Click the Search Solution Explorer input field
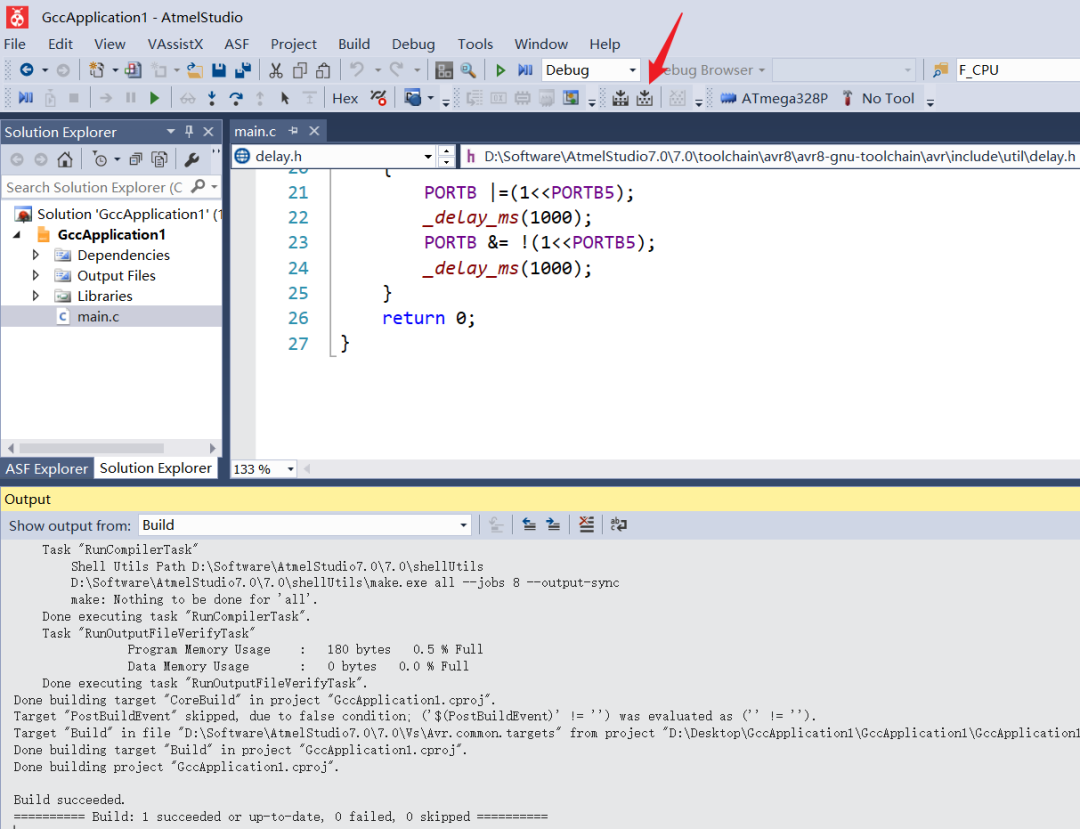This screenshot has width=1080, height=829. click(95, 187)
